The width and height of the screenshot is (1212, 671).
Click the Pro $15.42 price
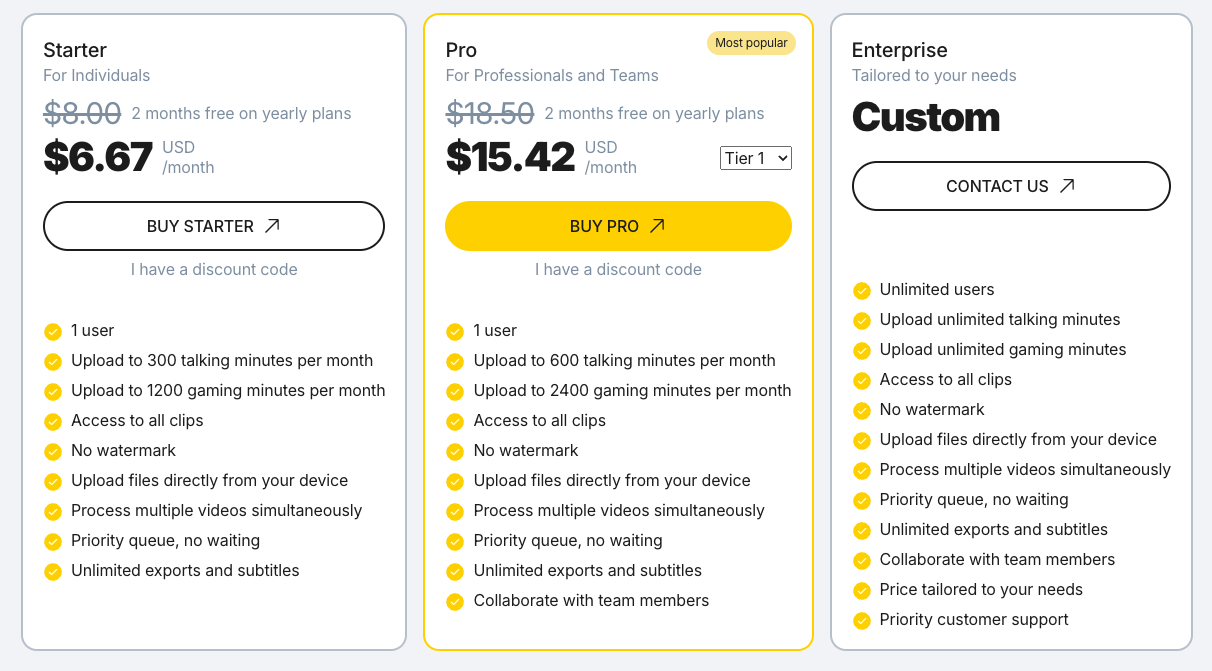tap(510, 157)
